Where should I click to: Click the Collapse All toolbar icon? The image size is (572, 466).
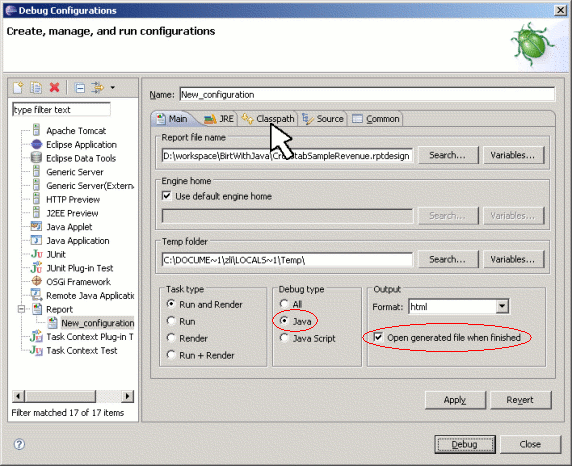[x=80, y=88]
